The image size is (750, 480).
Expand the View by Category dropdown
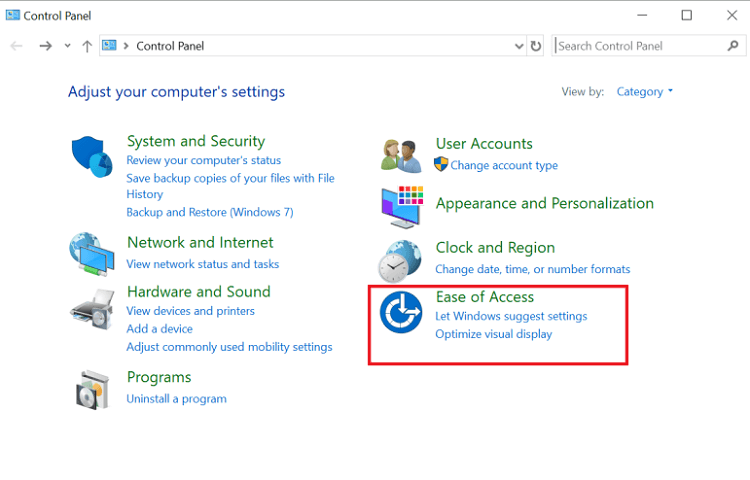(x=645, y=92)
